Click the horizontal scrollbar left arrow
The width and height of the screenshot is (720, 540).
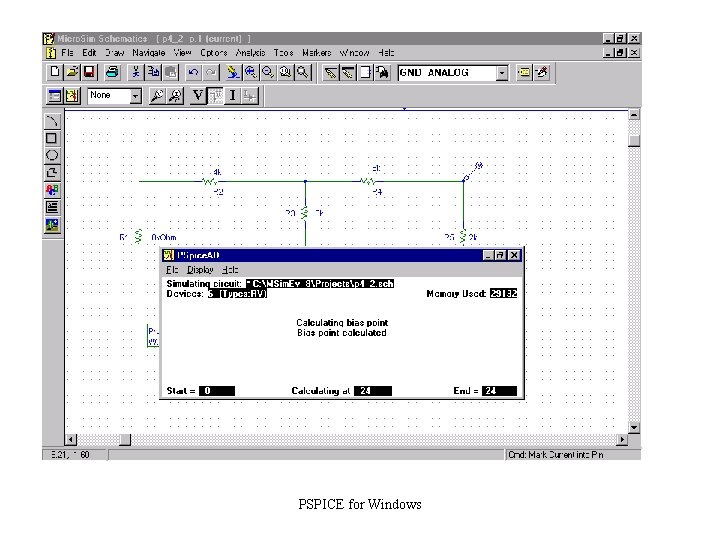click(70, 439)
